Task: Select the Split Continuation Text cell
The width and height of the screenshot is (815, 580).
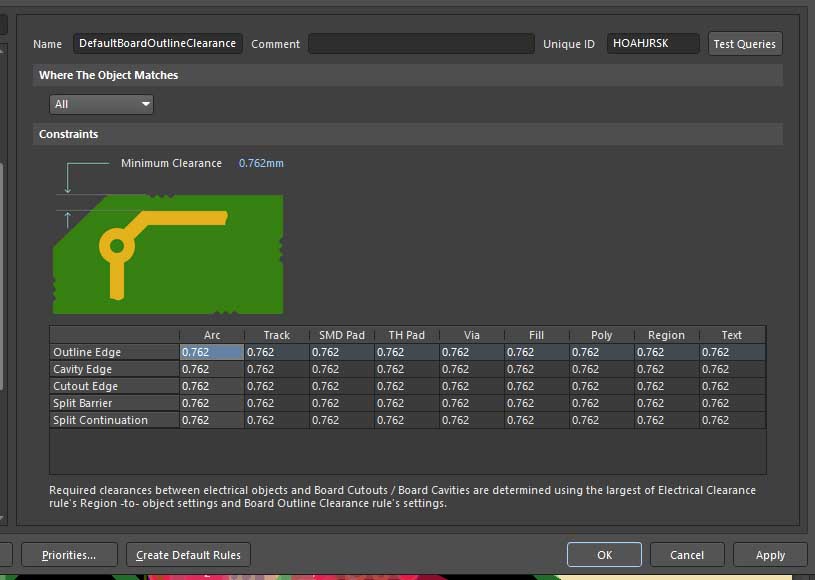Action: pos(732,420)
